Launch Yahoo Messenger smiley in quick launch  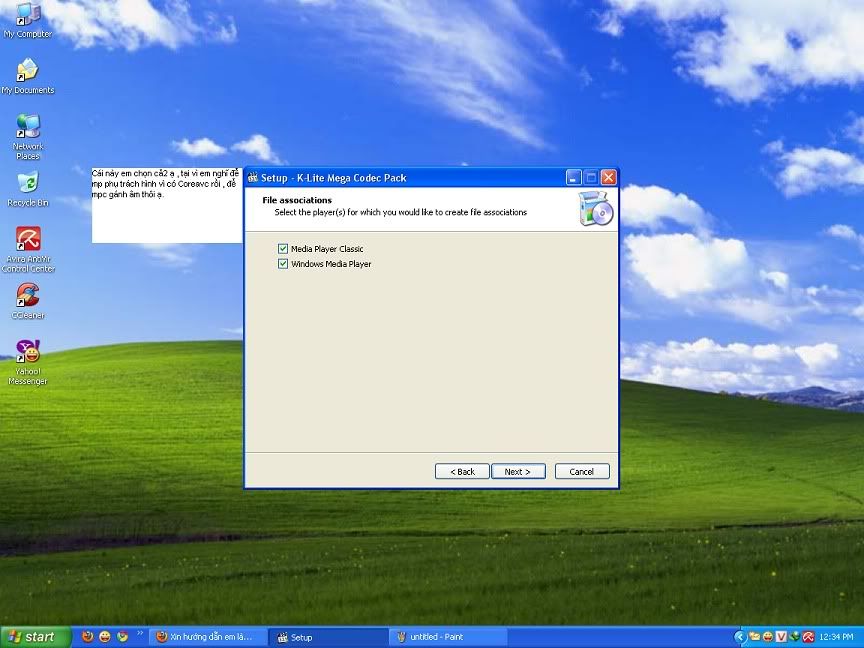point(105,636)
